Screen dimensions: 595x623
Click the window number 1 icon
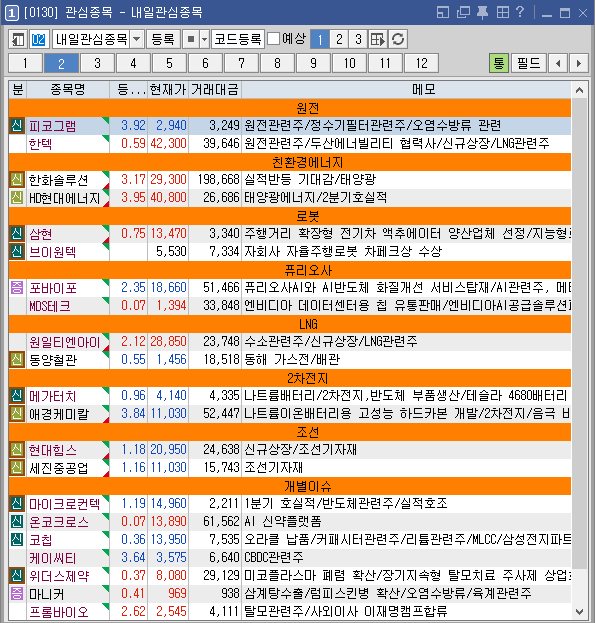12,13
